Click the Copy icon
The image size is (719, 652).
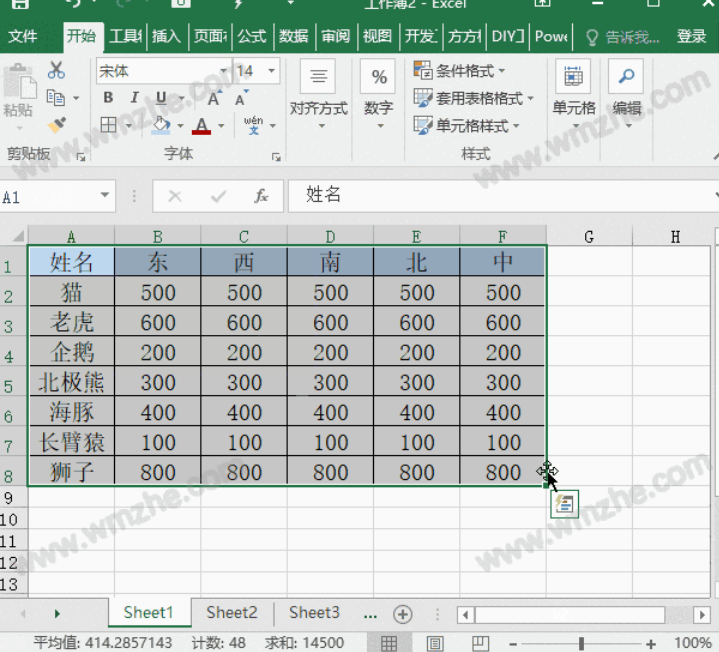[56, 98]
